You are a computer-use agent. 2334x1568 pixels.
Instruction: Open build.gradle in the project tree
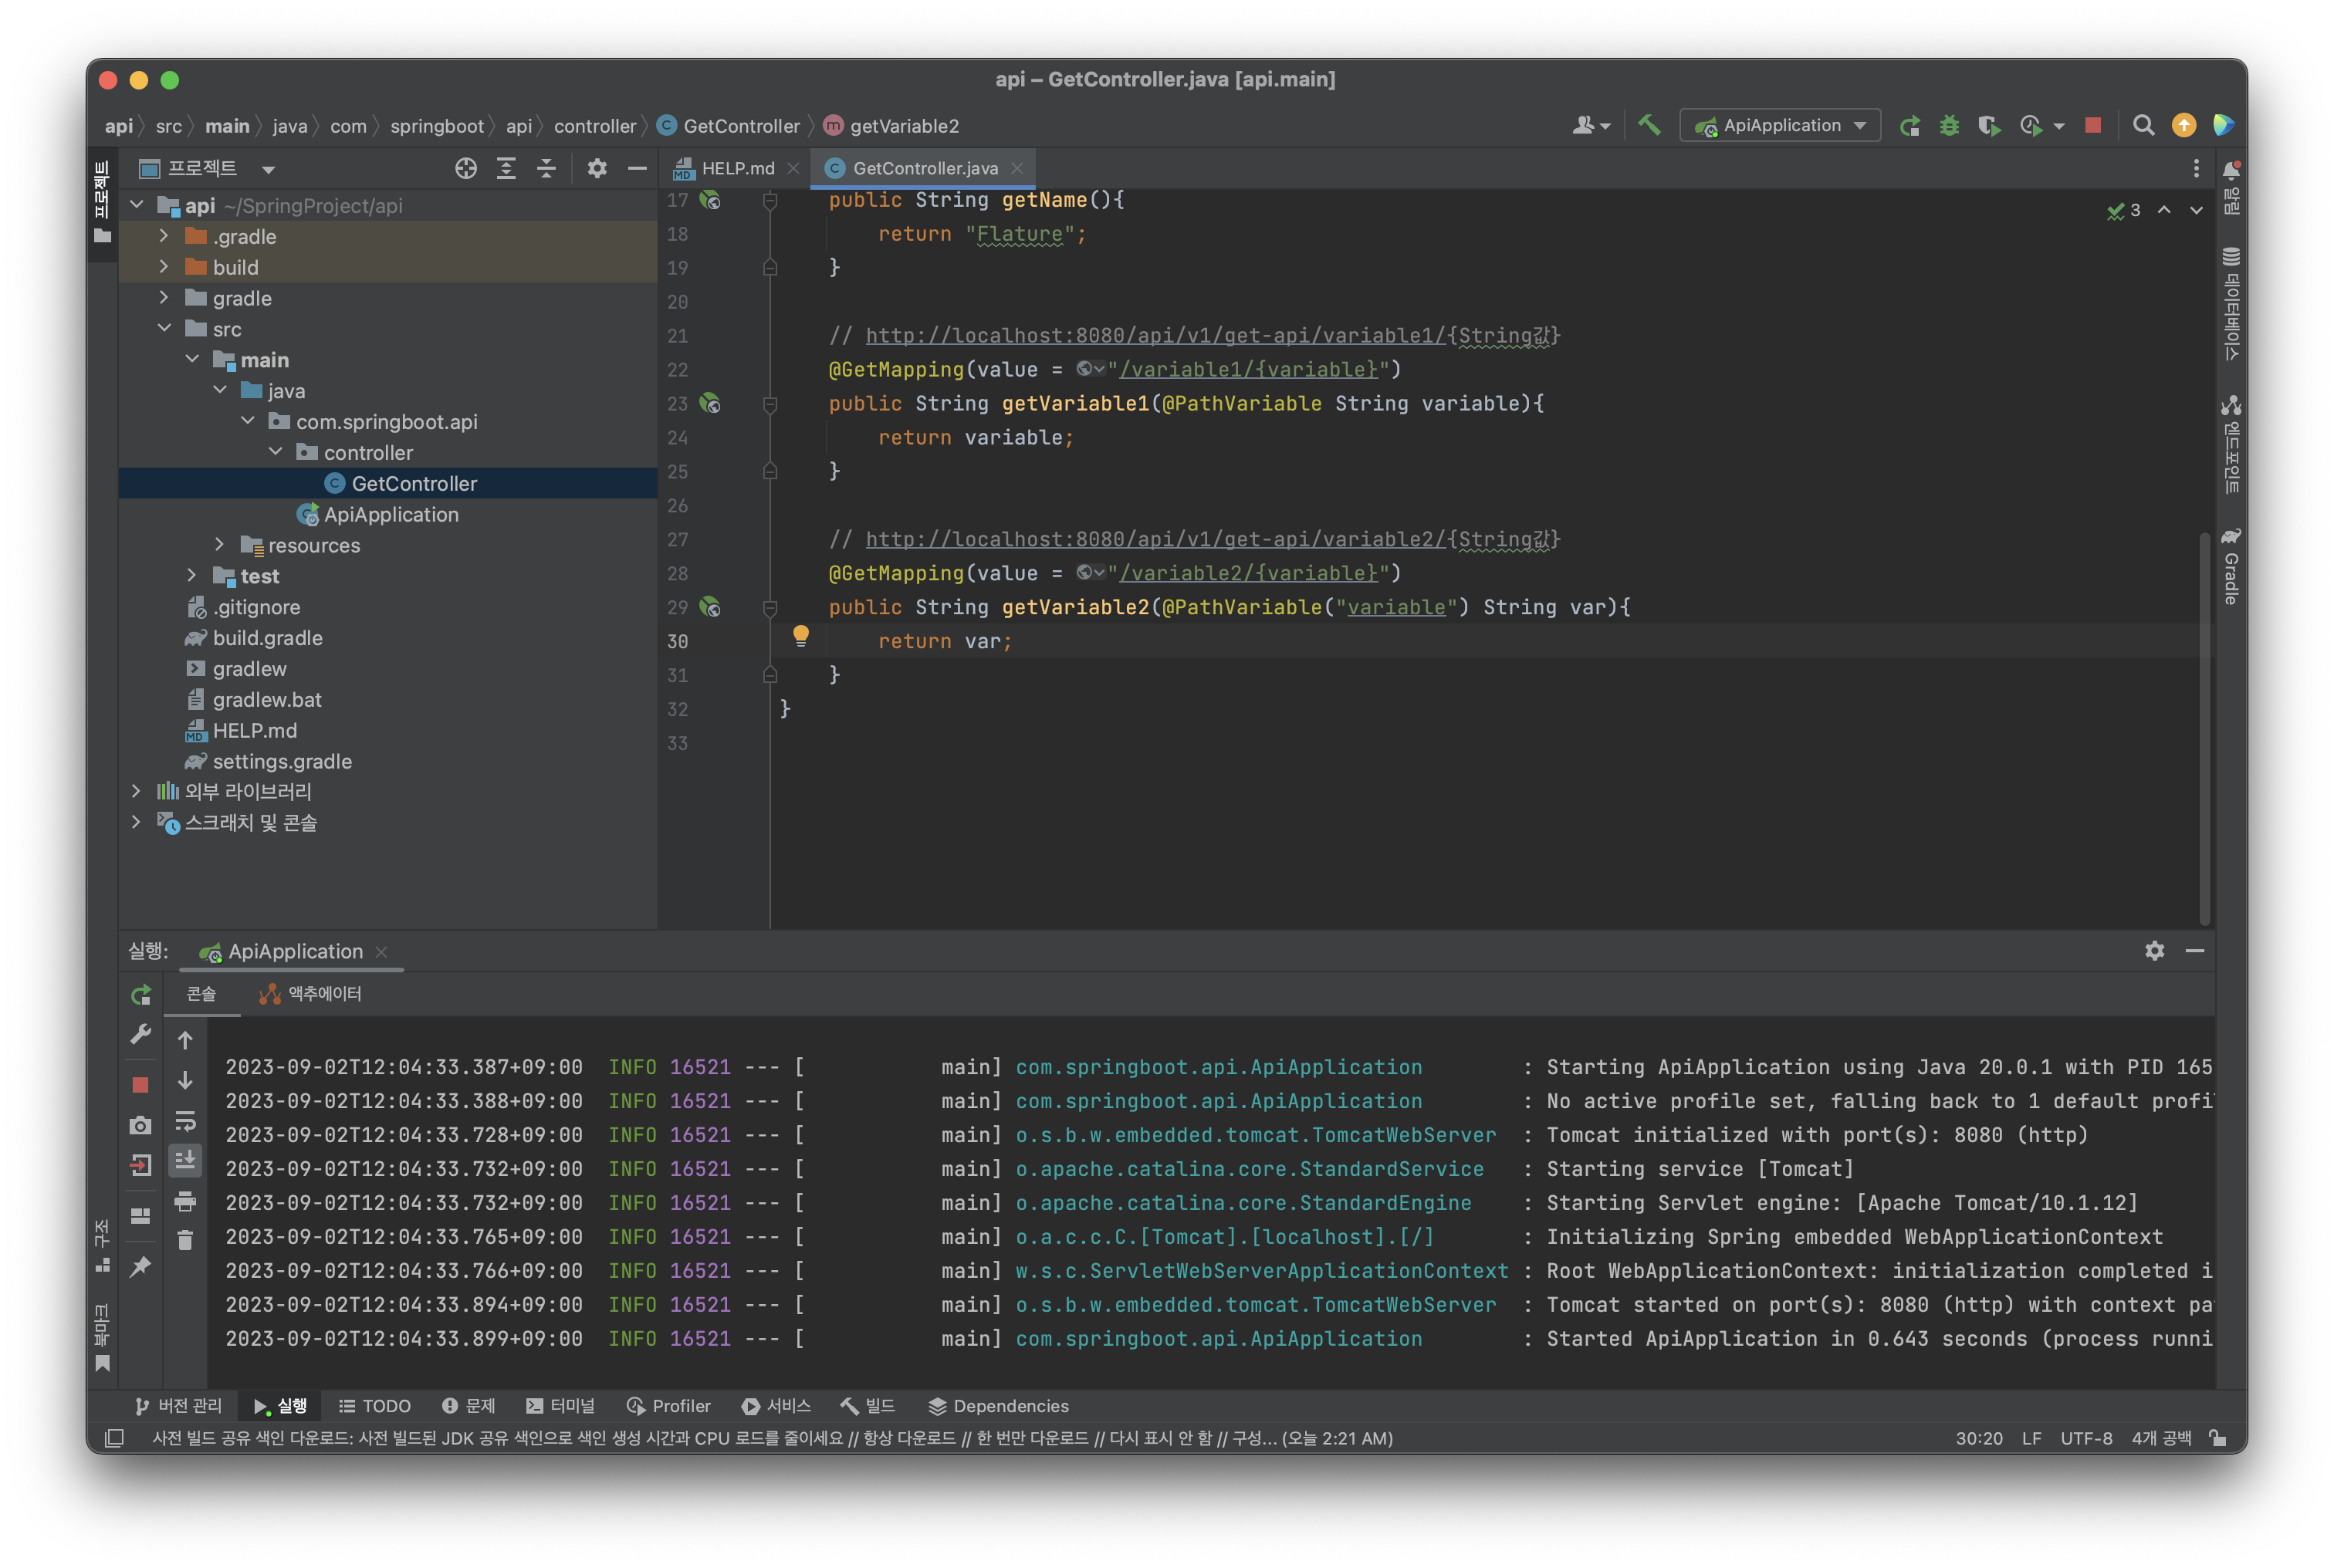coord(267,638)
